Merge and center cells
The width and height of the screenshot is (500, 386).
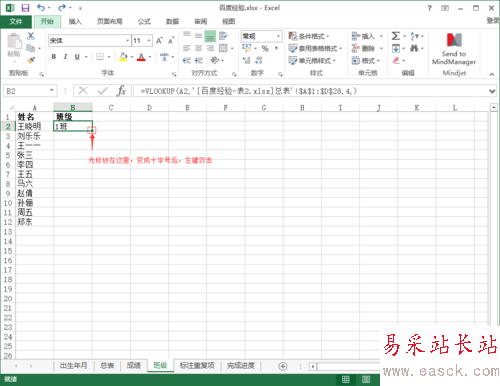(x=223, y=49)
